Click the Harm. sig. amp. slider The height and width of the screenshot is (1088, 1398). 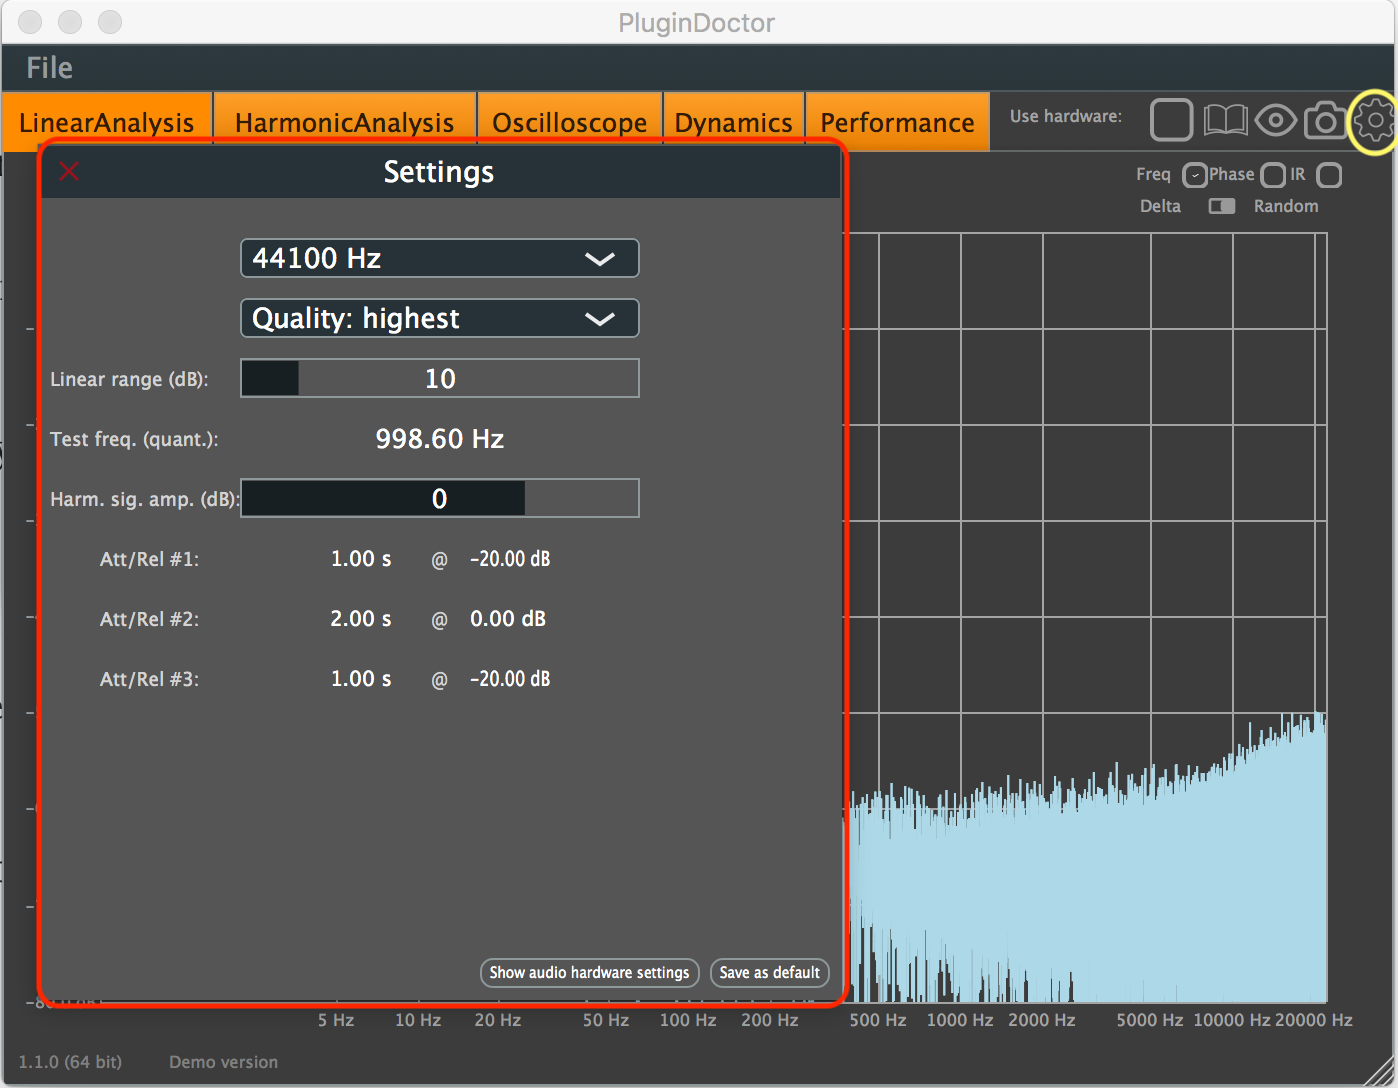tap(439, 498)
